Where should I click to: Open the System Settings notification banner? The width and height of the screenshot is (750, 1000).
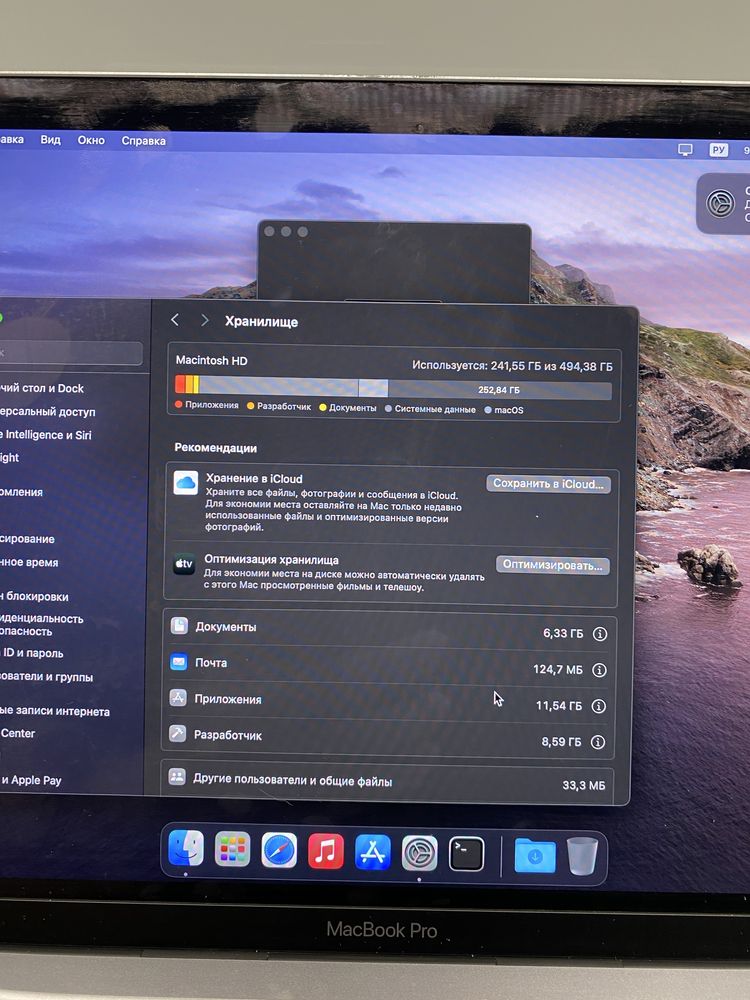click(x=723, y=203)
